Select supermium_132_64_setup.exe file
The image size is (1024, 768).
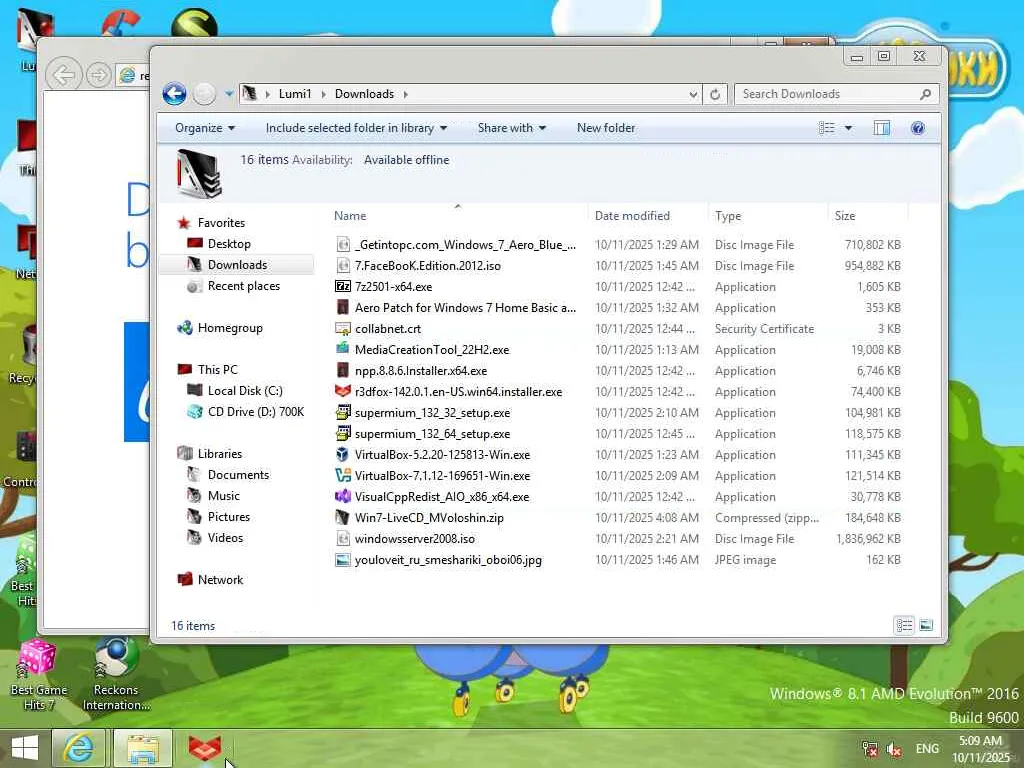point(432,434)
